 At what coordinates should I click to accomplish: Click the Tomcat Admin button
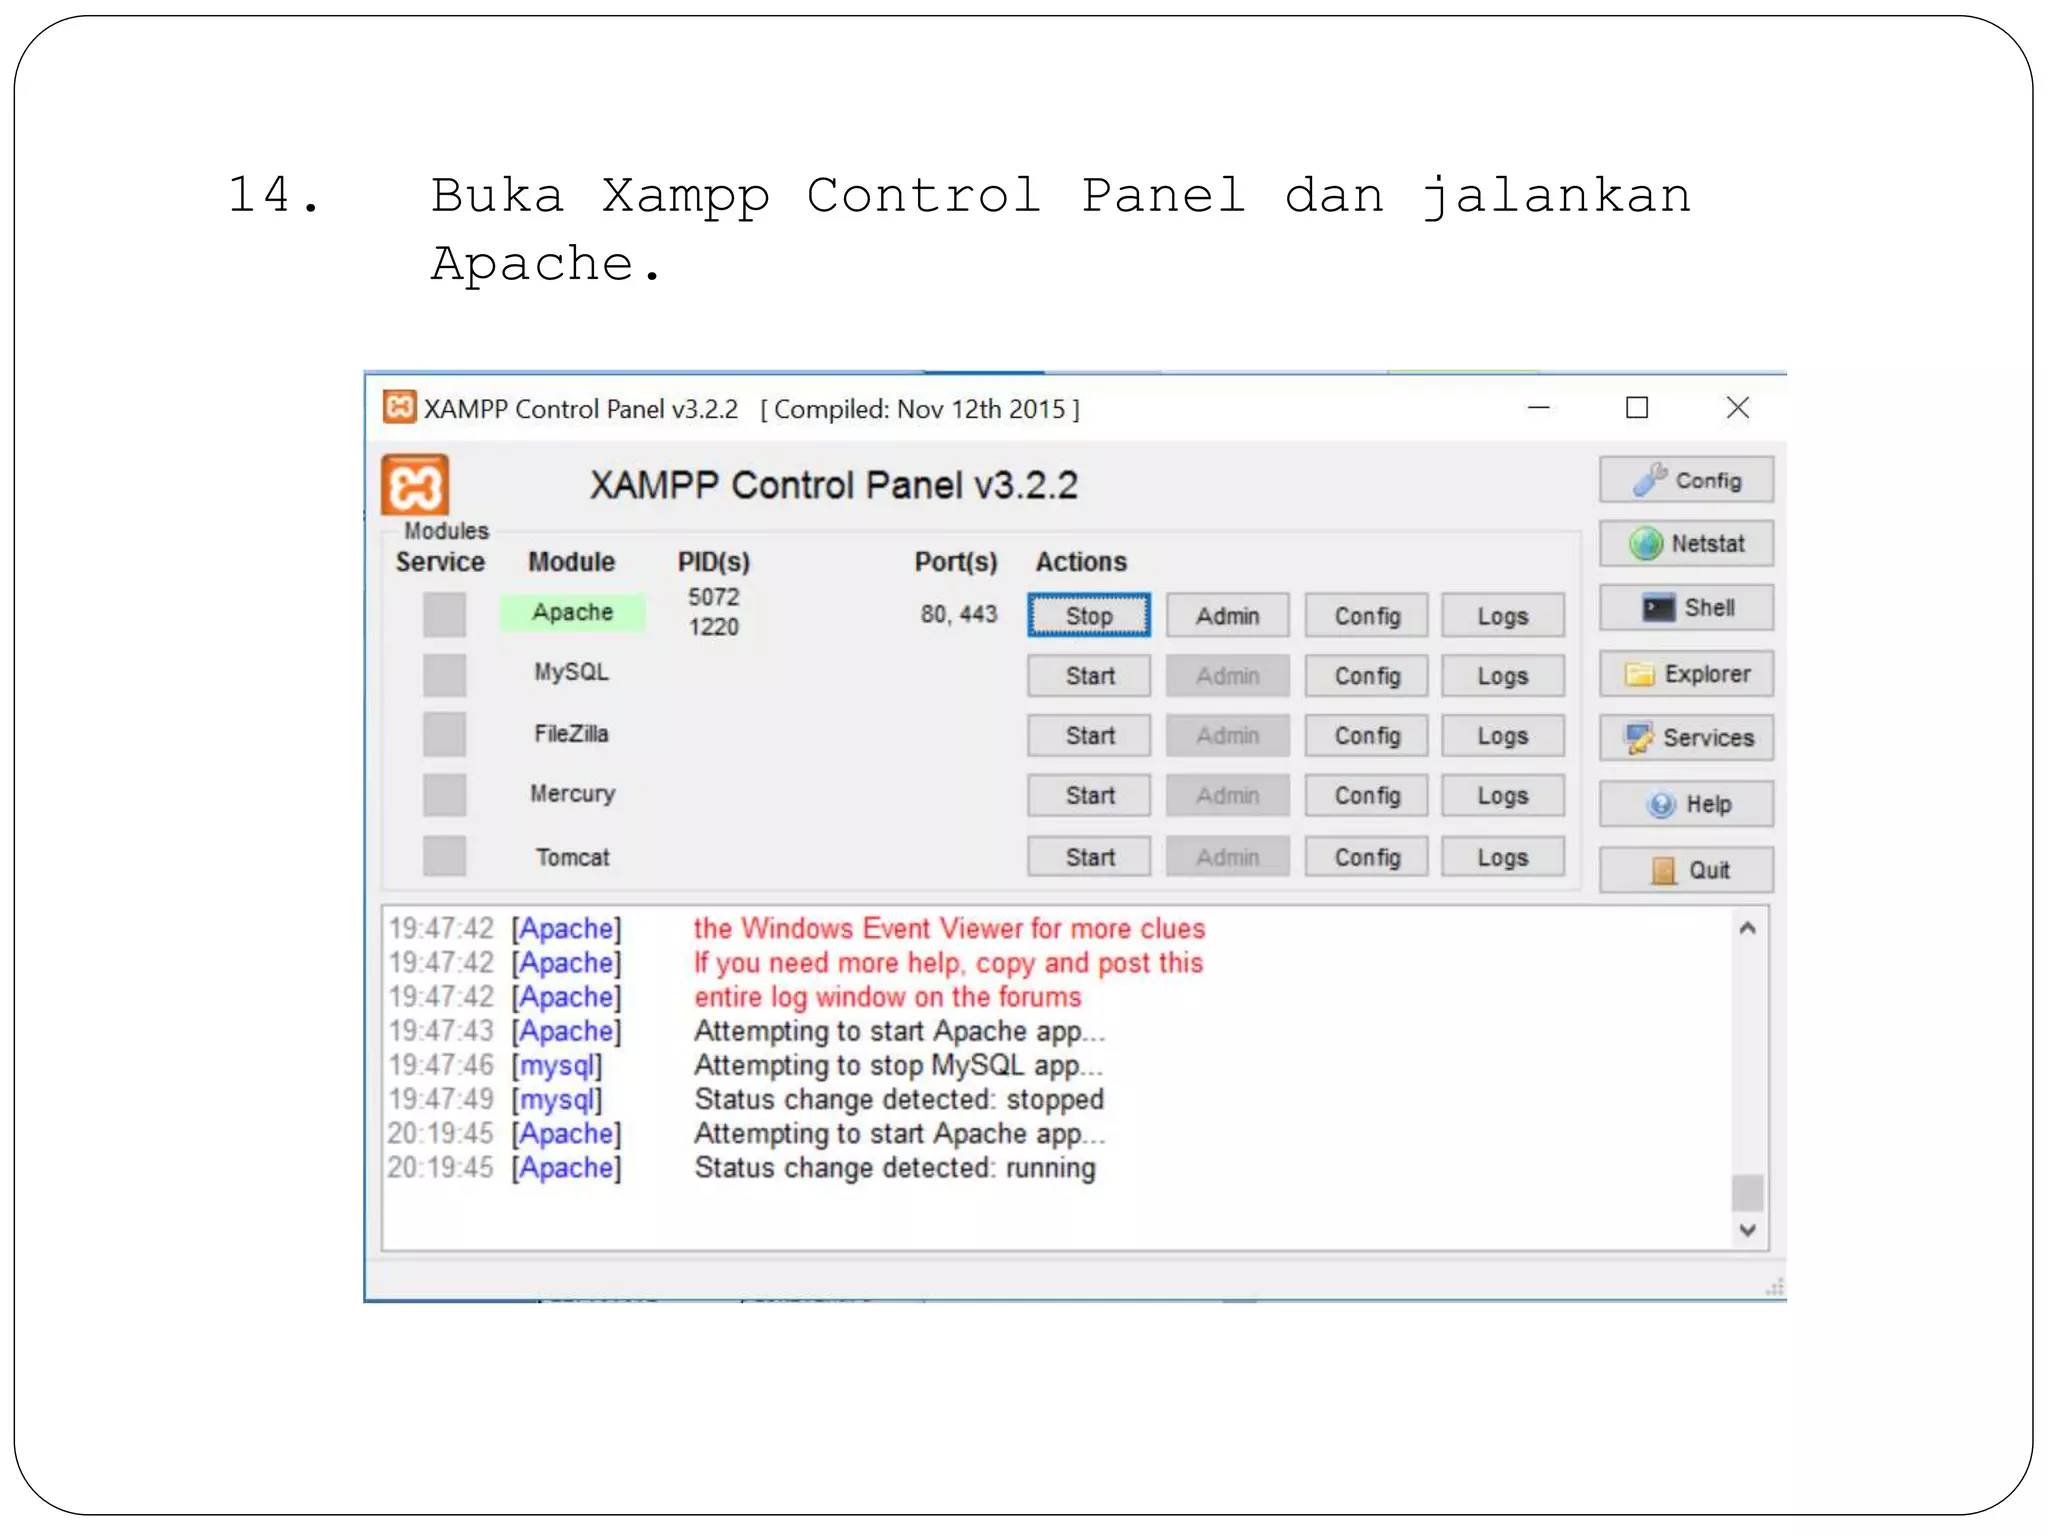[x=1228, y=857]
